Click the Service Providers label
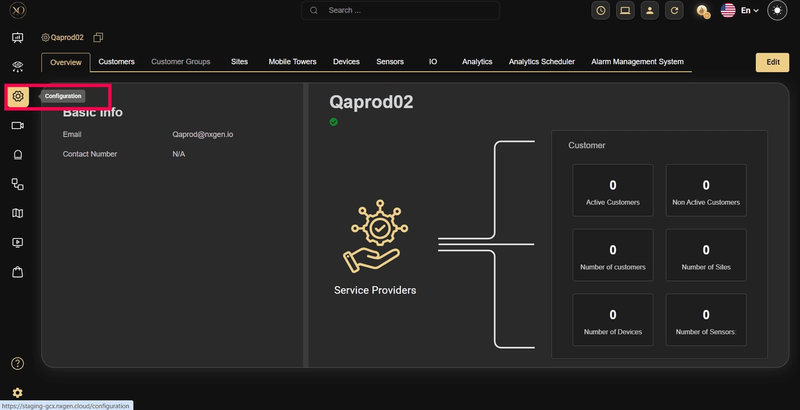This screenshot has width=800, height=410. pos(375,290)
